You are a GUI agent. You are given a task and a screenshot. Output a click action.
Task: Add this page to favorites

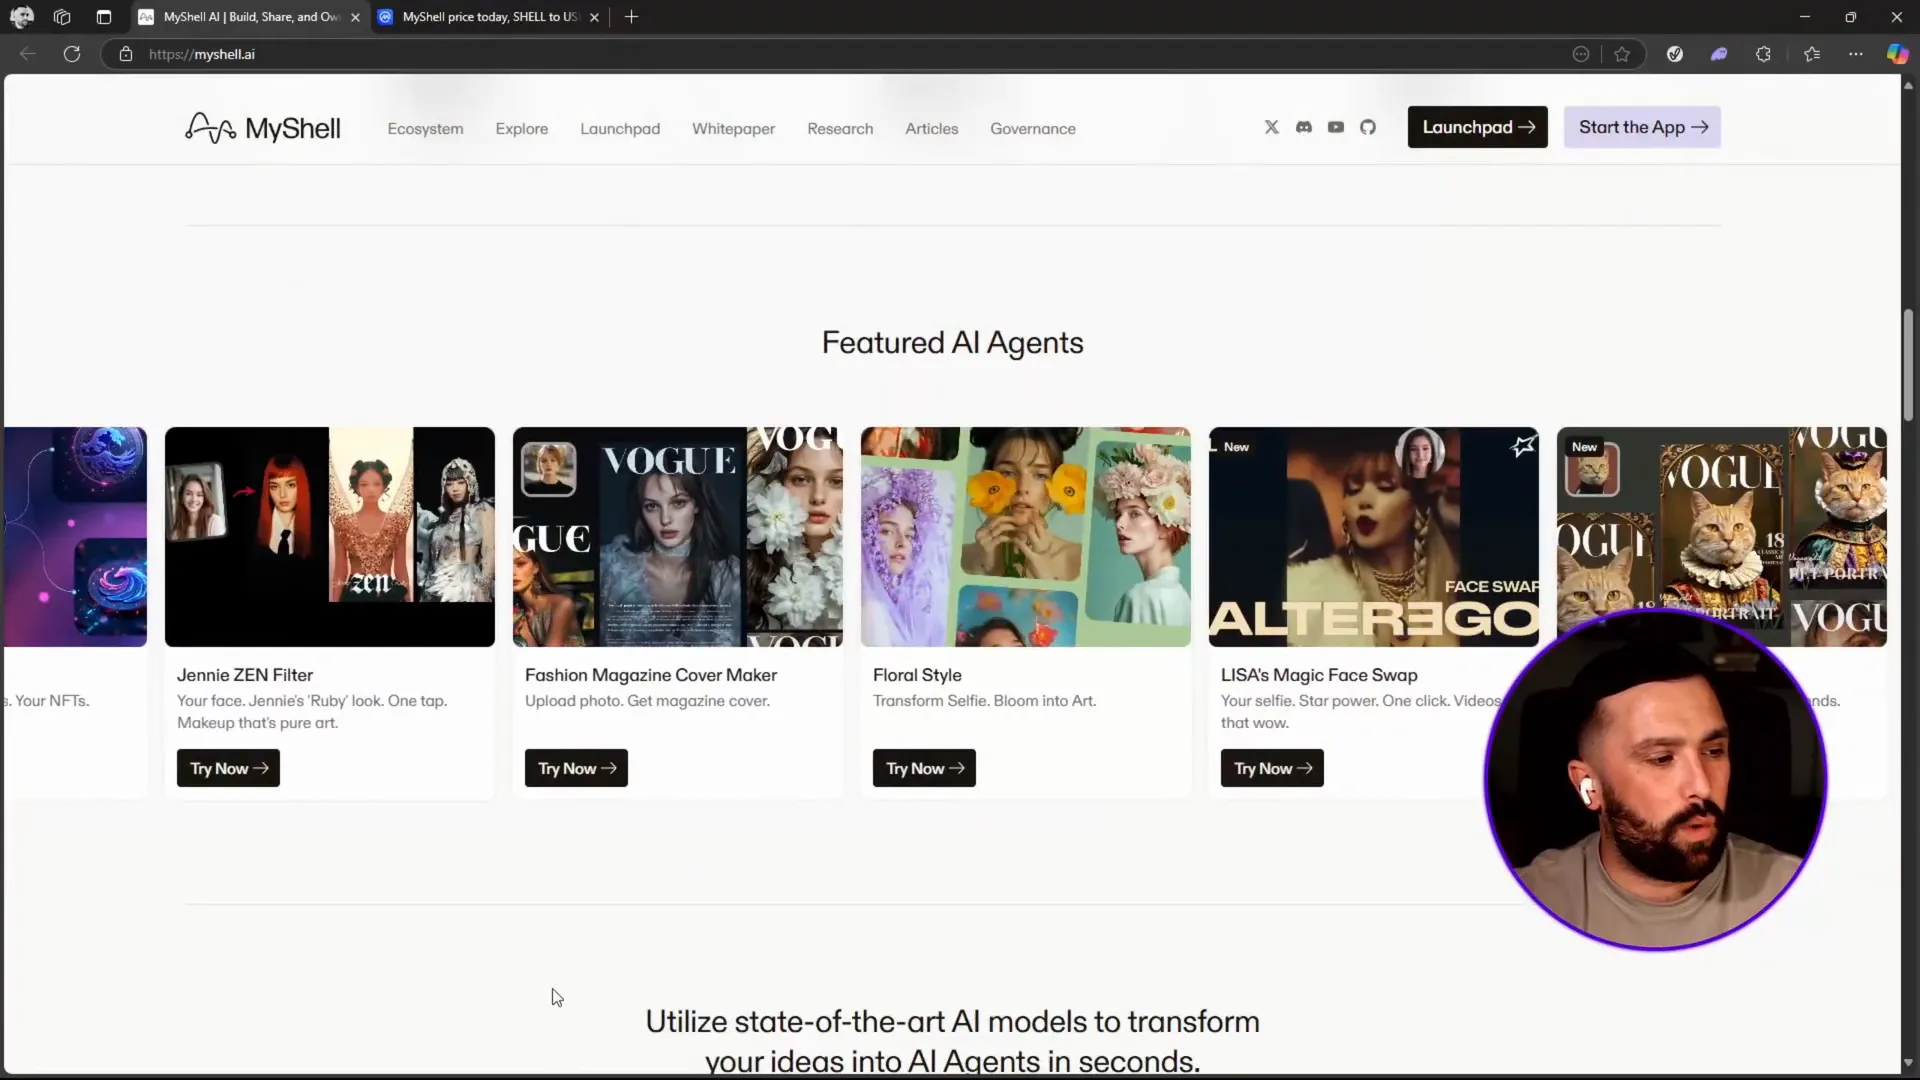(x=1622, y=54)
